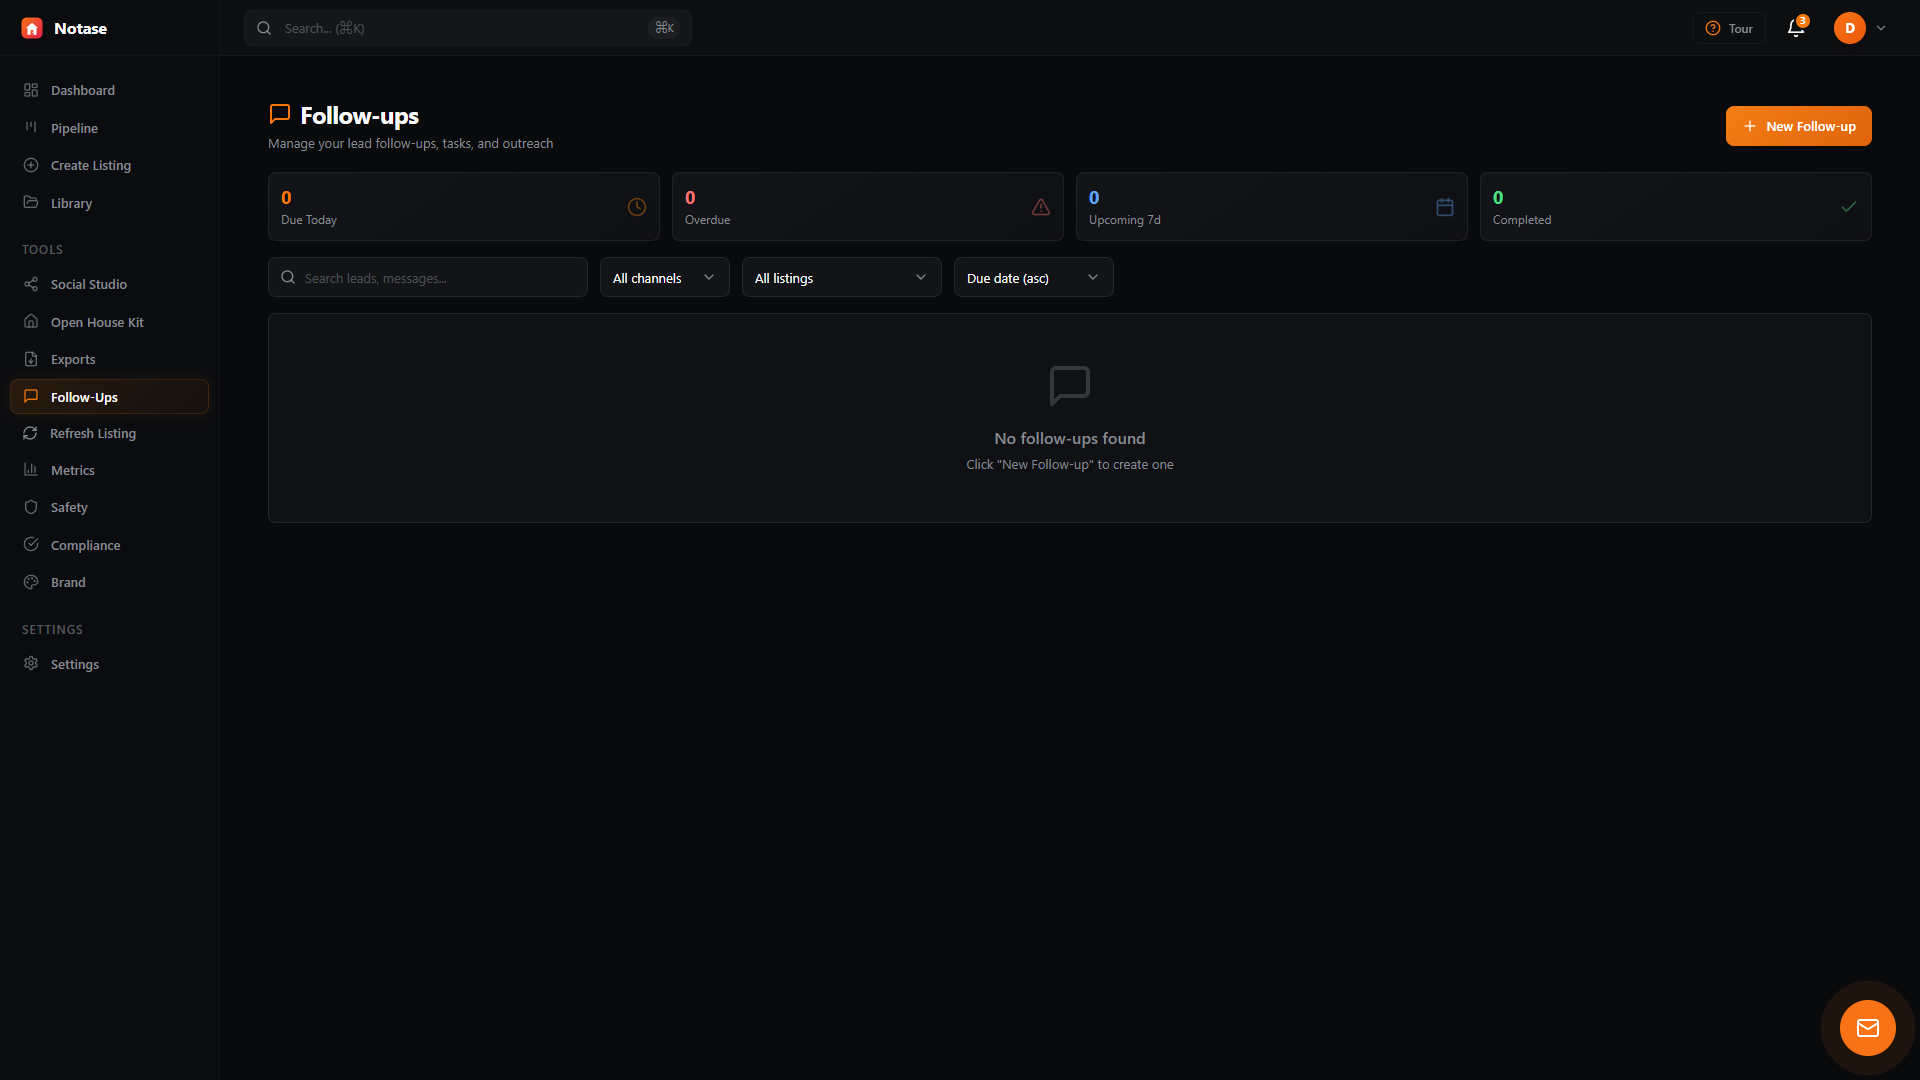The width and height of the screenshot is (1920, 1080).
Task: Expand the user account chevron menu
Action: click(1883, 28)
